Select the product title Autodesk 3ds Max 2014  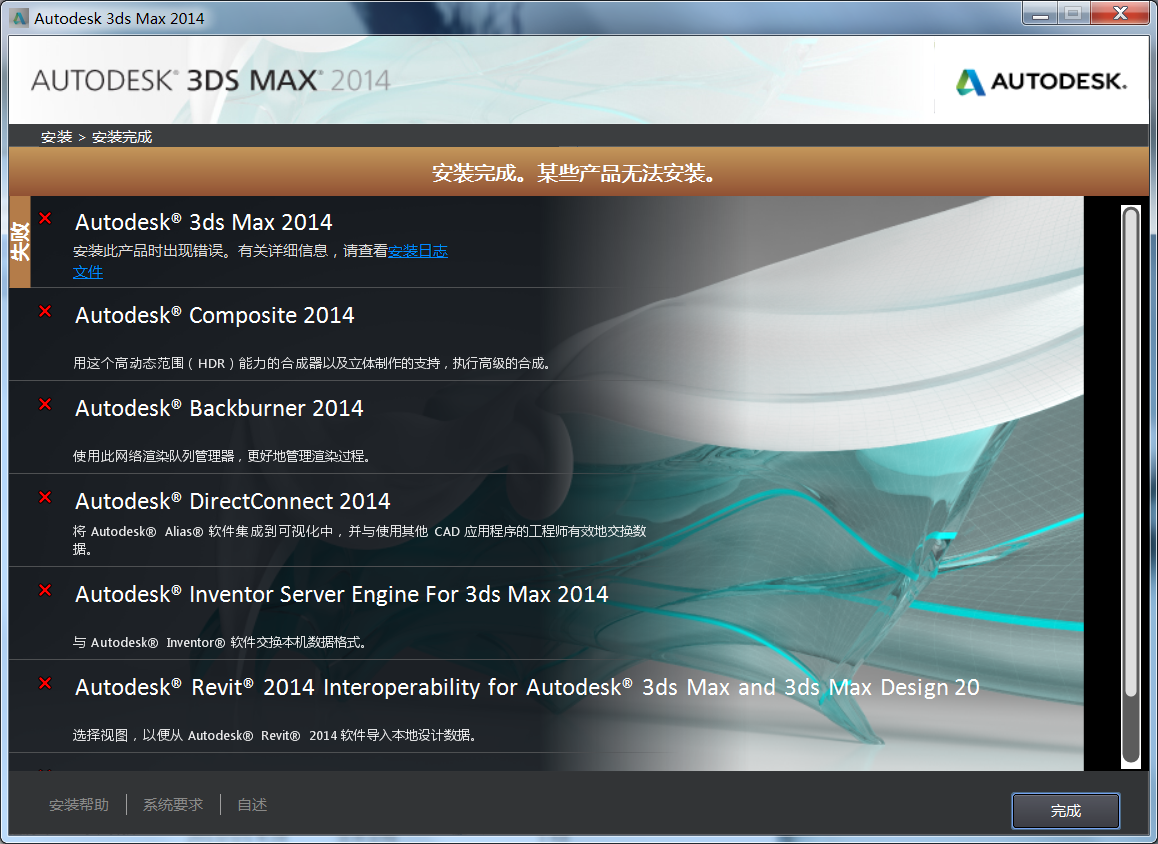pyautogui.click(x=204, y=222)
